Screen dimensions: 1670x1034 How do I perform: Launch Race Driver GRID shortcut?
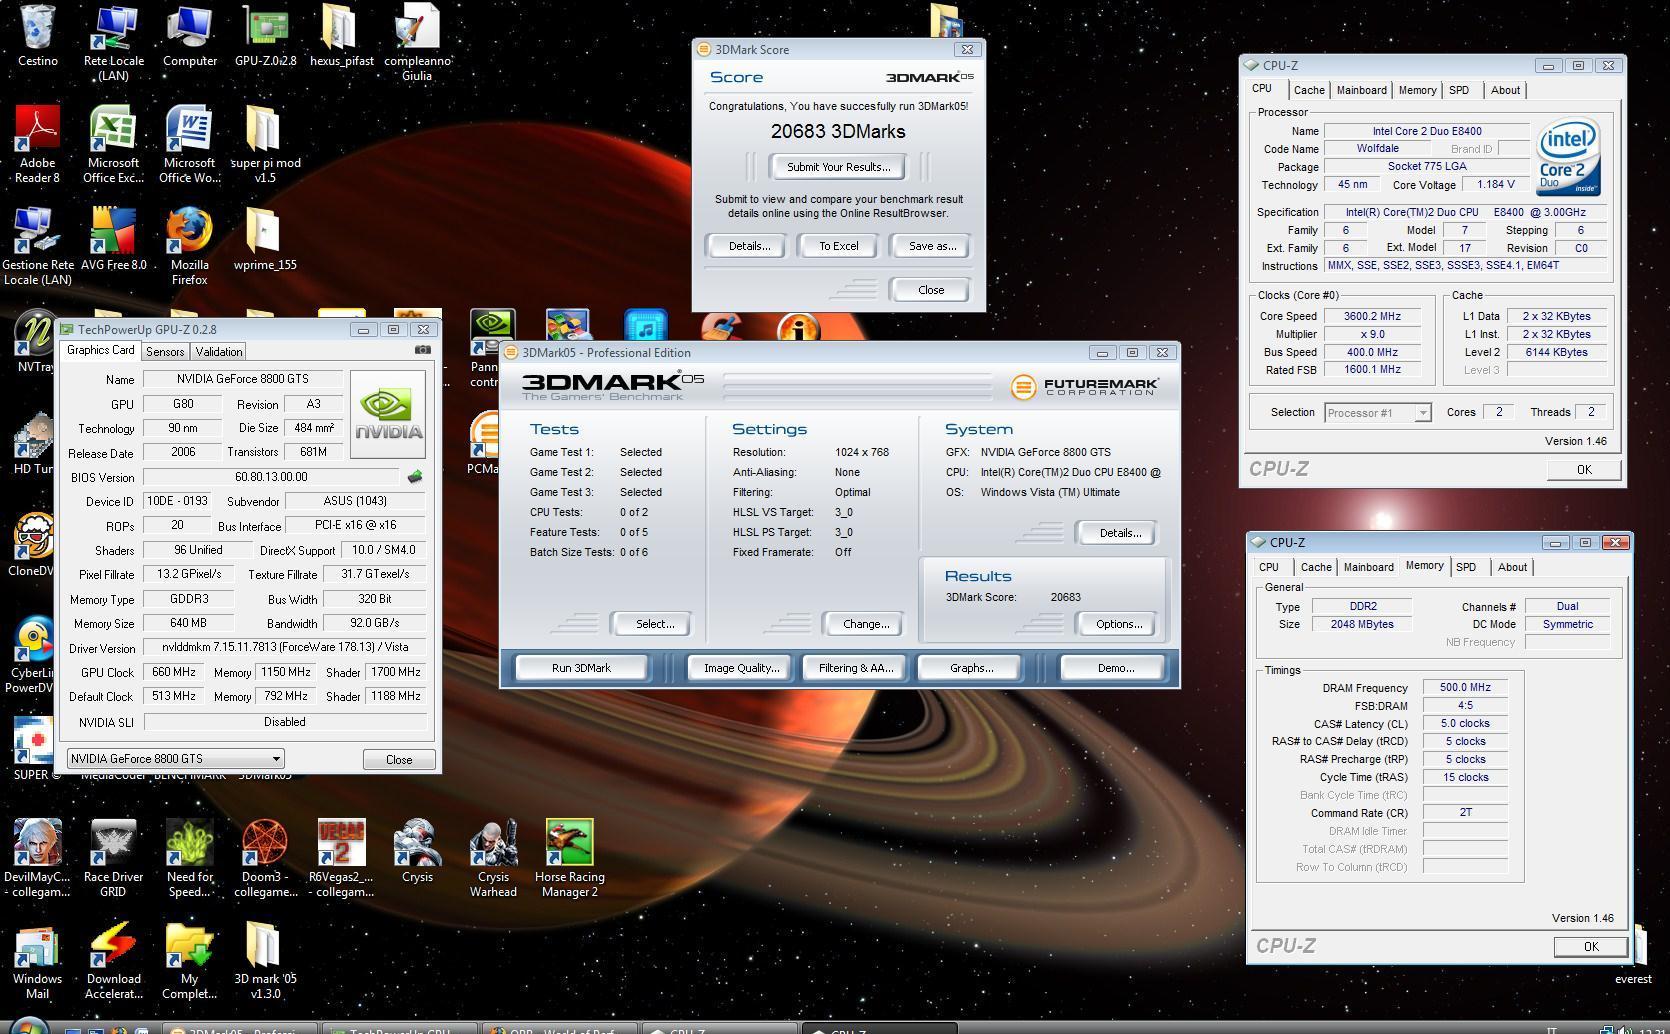(113, 858)
